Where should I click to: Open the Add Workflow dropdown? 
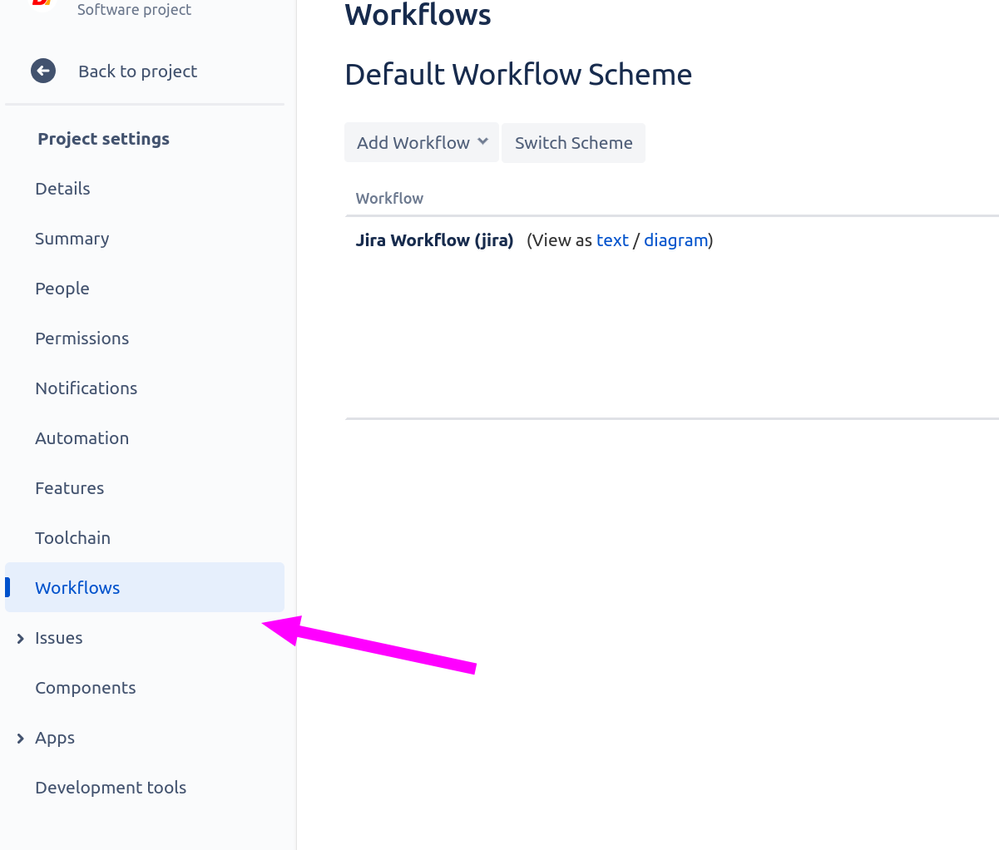point(421,143)
